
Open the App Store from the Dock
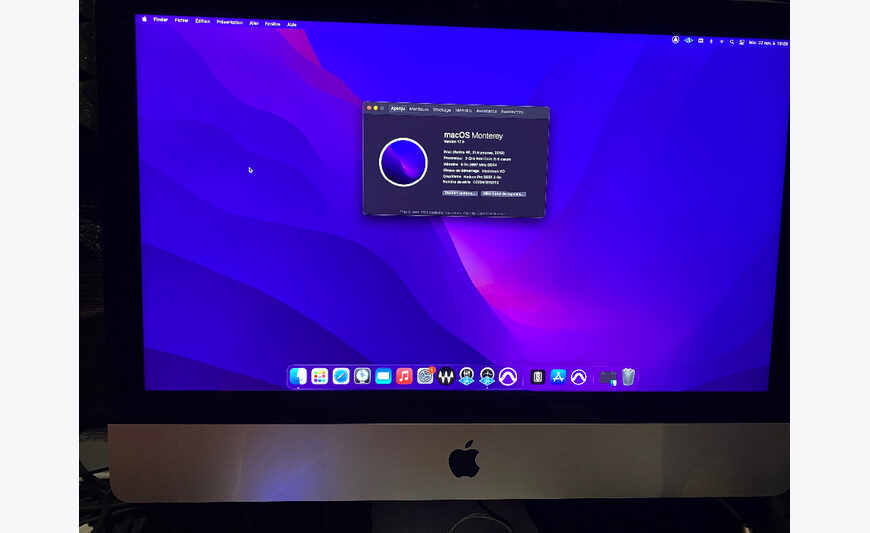pos(558,377)
